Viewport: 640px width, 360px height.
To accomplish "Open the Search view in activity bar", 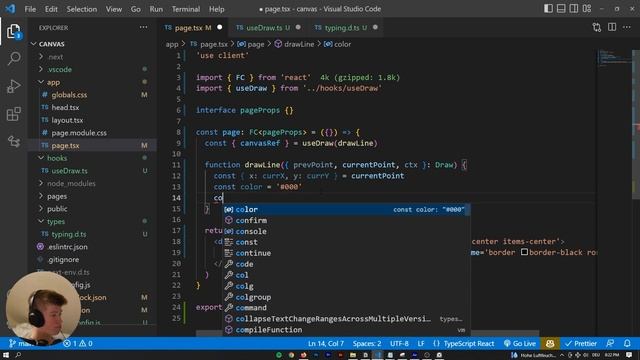I will [x=14, y=58].
